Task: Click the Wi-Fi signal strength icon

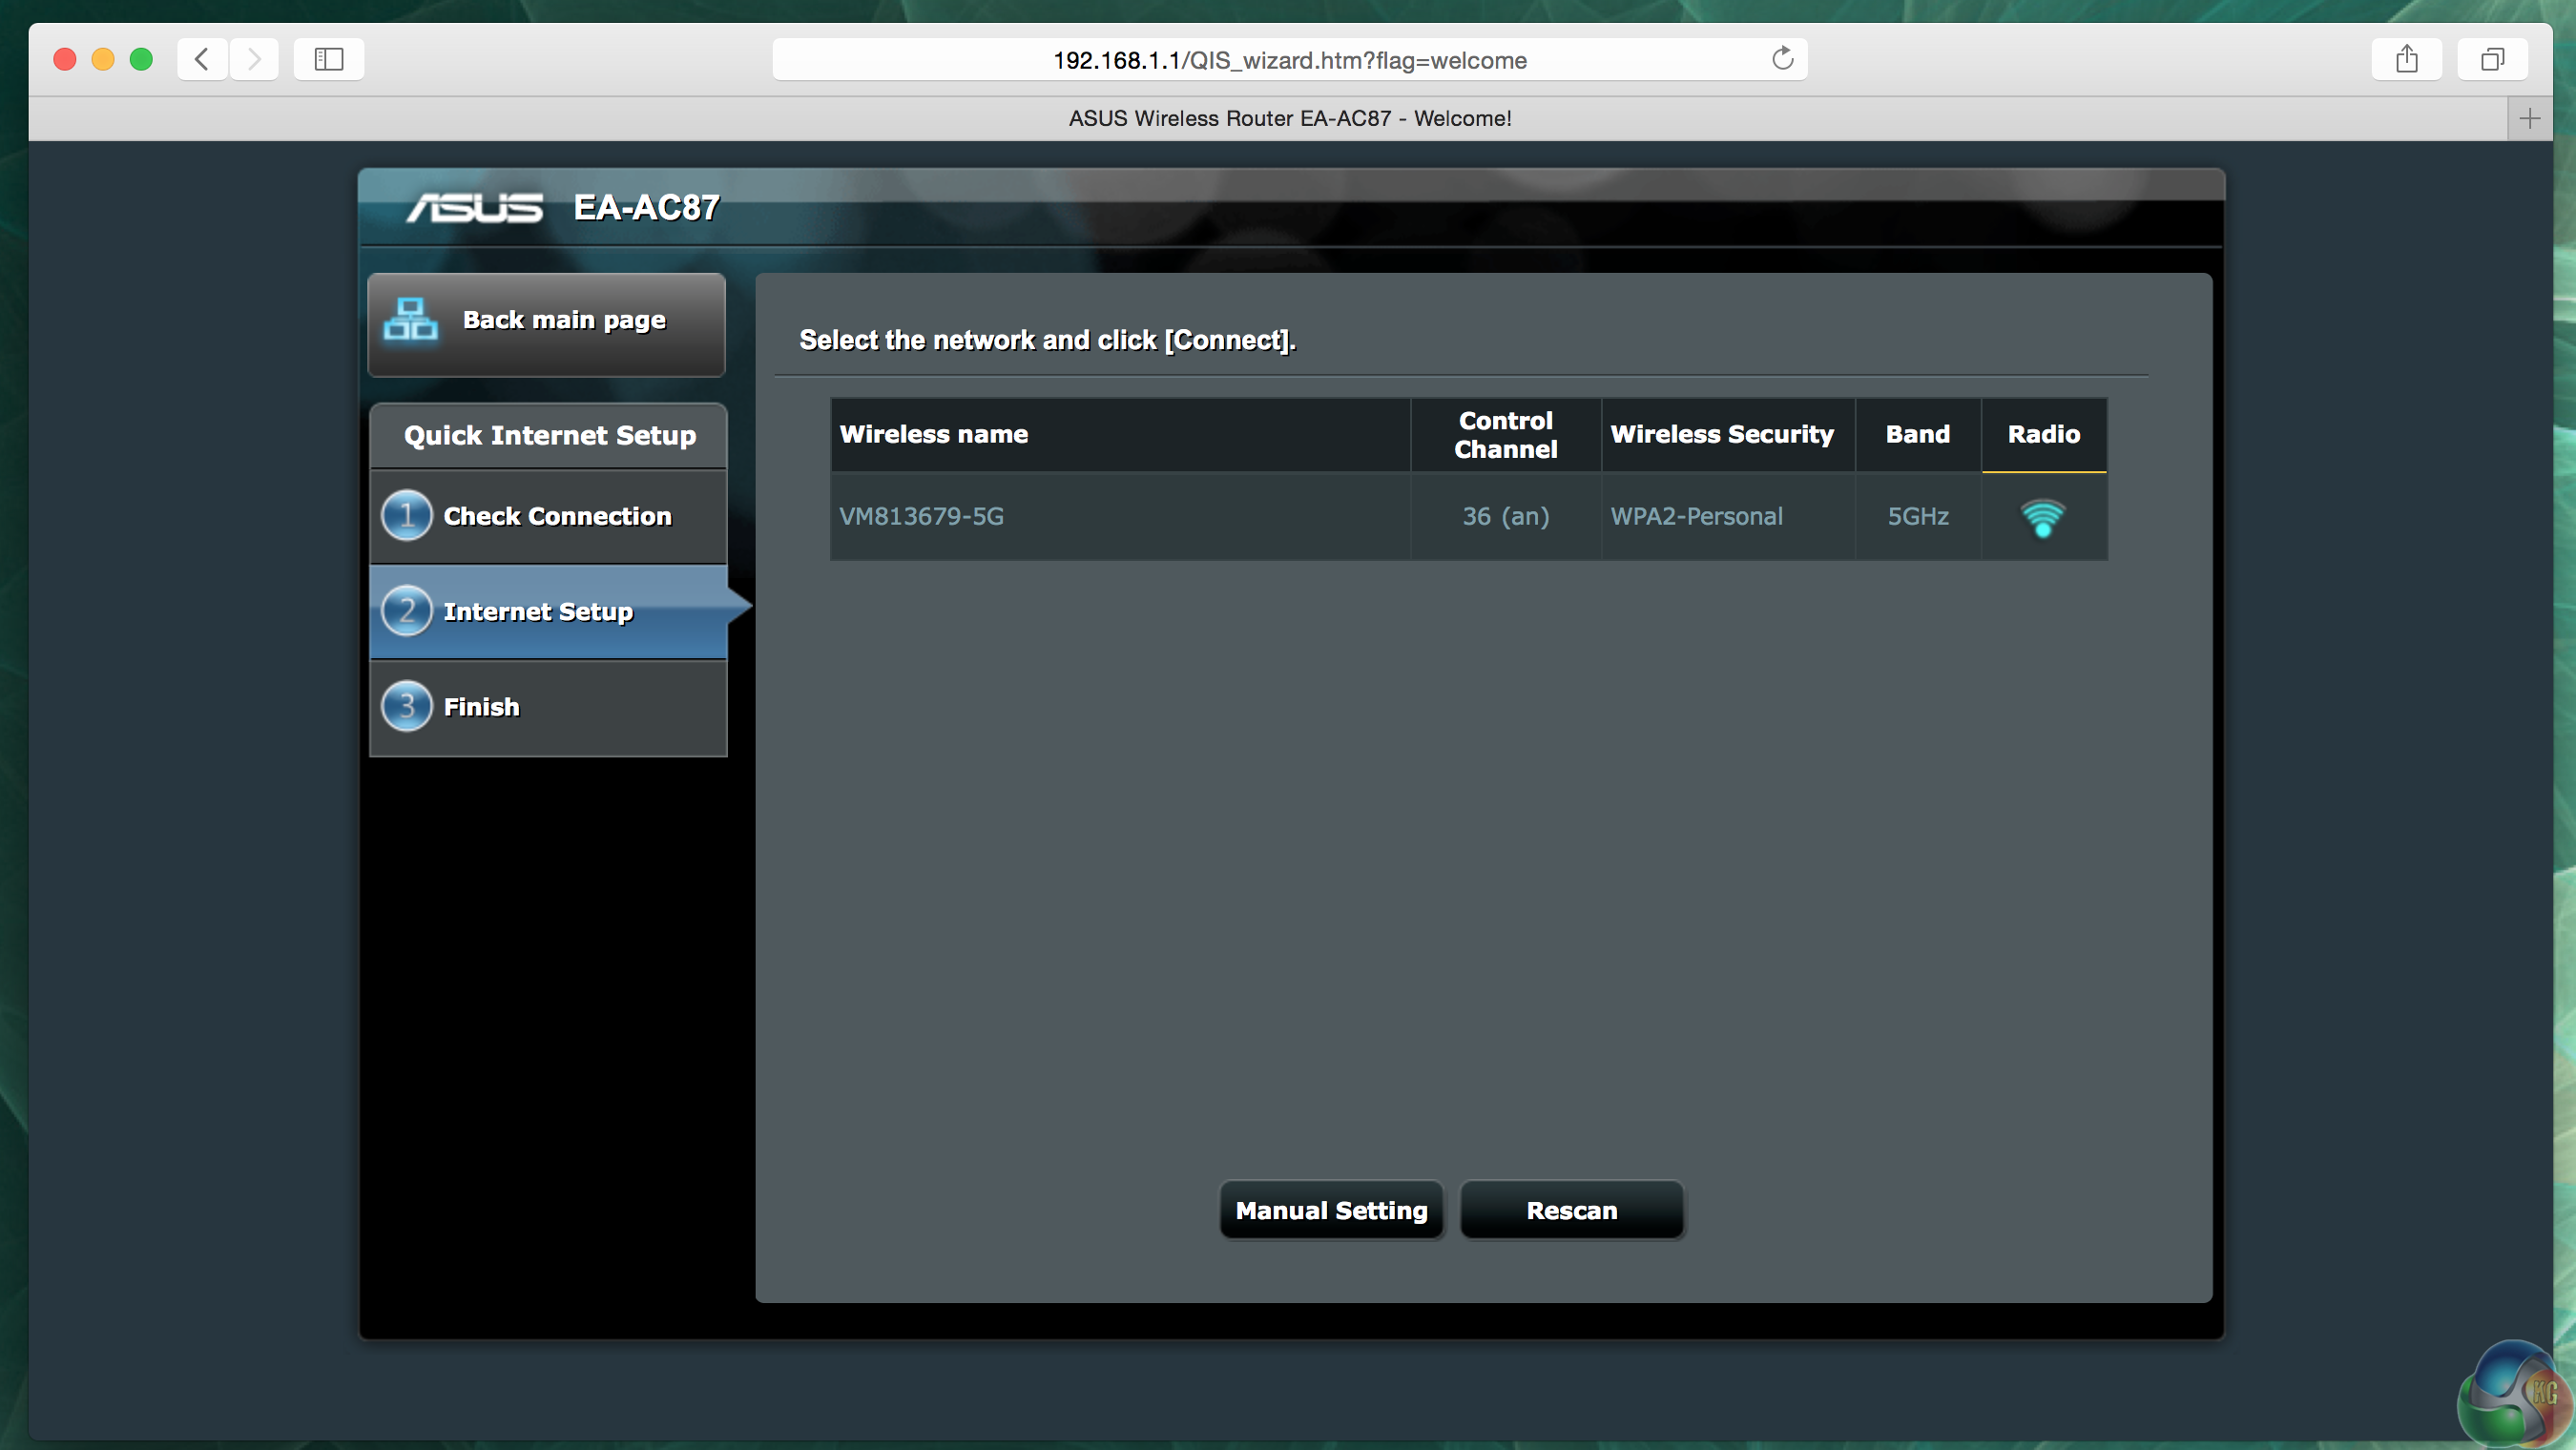Action: click(x=2042, y=518)
